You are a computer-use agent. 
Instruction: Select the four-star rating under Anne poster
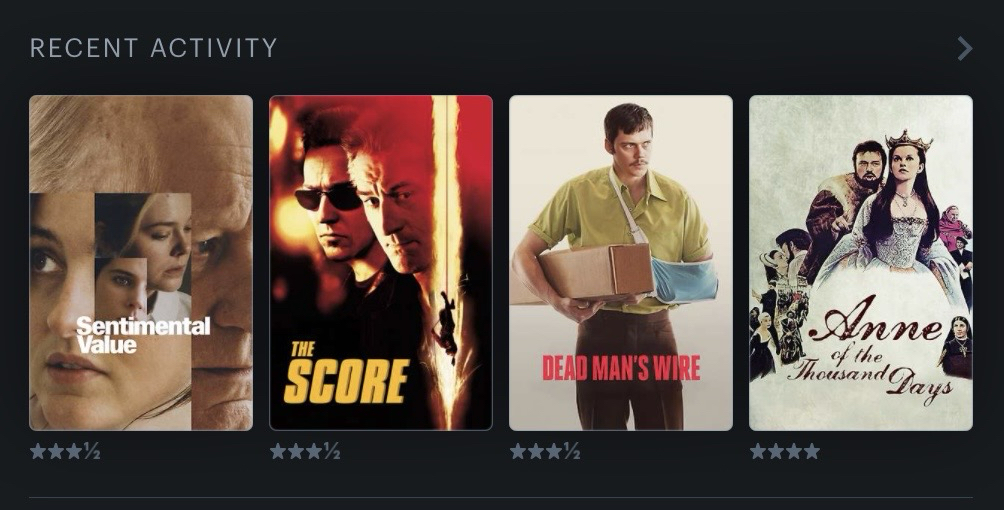pyautogui.click(x=784, y=452)
